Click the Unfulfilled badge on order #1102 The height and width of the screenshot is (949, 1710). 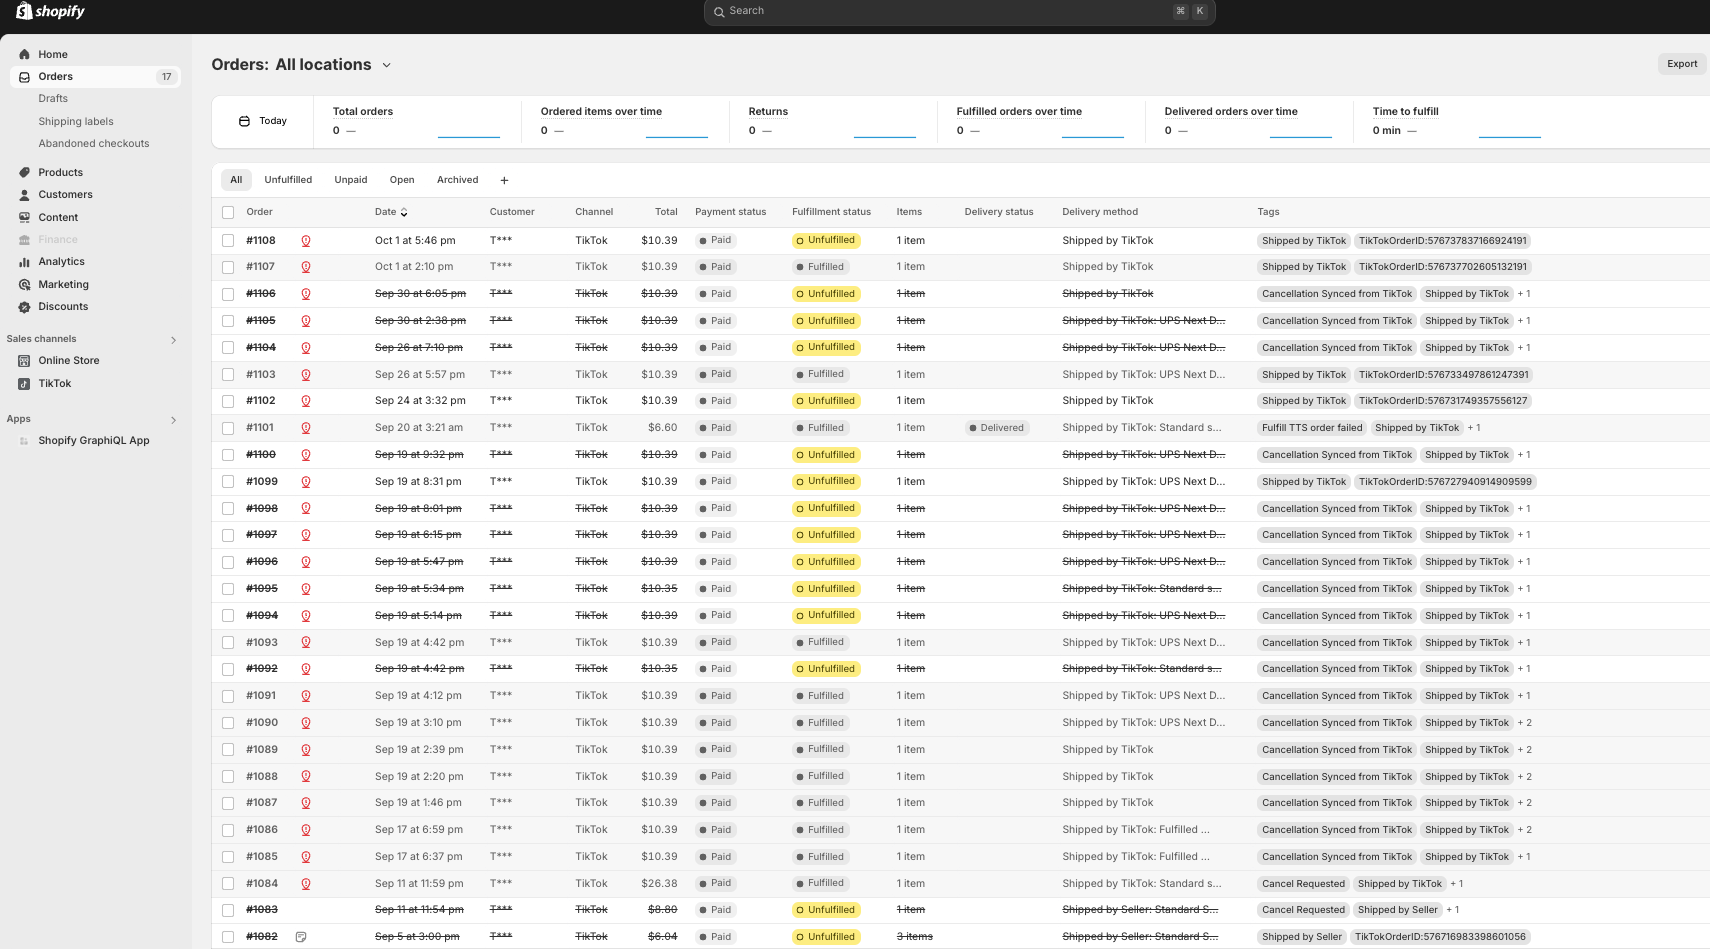coord(826,401)
